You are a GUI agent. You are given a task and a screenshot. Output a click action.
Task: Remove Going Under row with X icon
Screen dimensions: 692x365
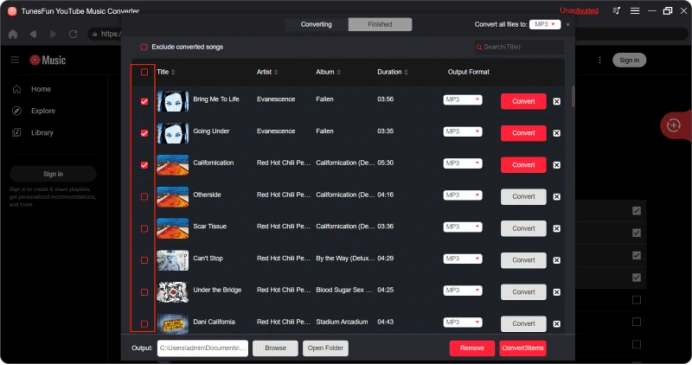pyautogui.click(x=557, y=133)
